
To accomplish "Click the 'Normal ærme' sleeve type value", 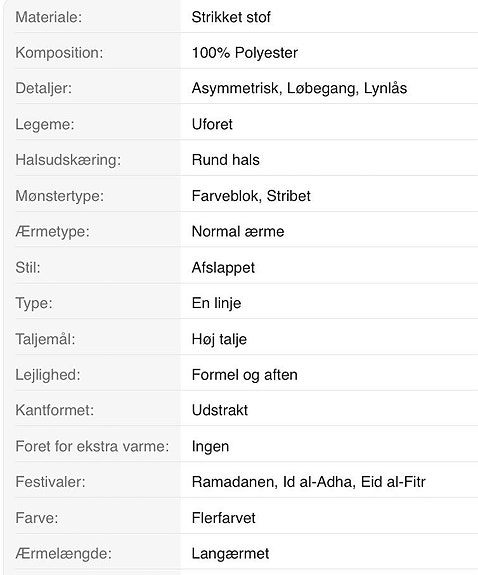I will pos(238,231).
